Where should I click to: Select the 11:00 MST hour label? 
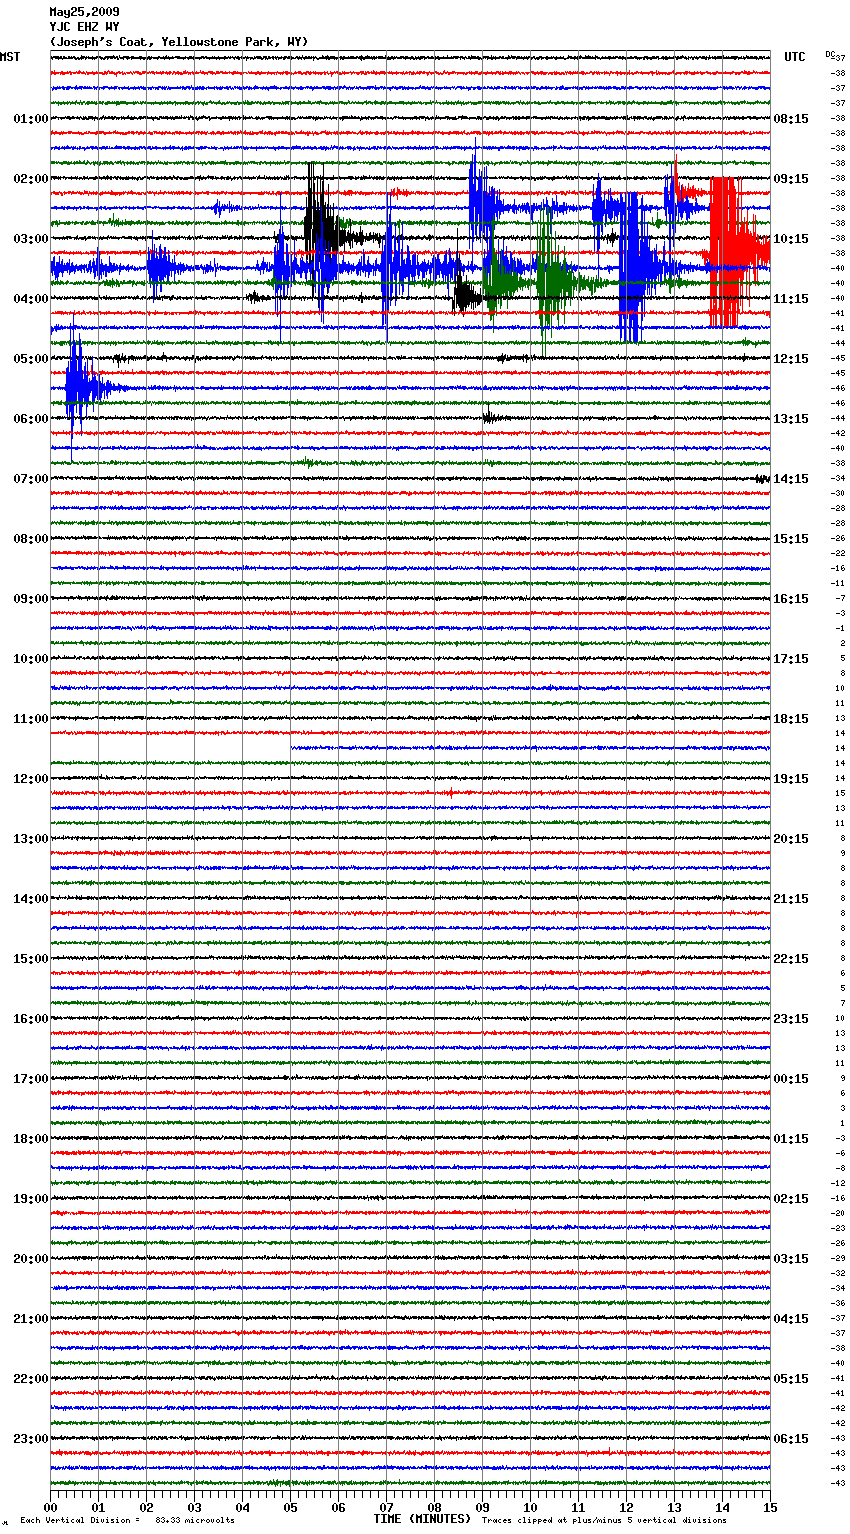pos(31,719)
